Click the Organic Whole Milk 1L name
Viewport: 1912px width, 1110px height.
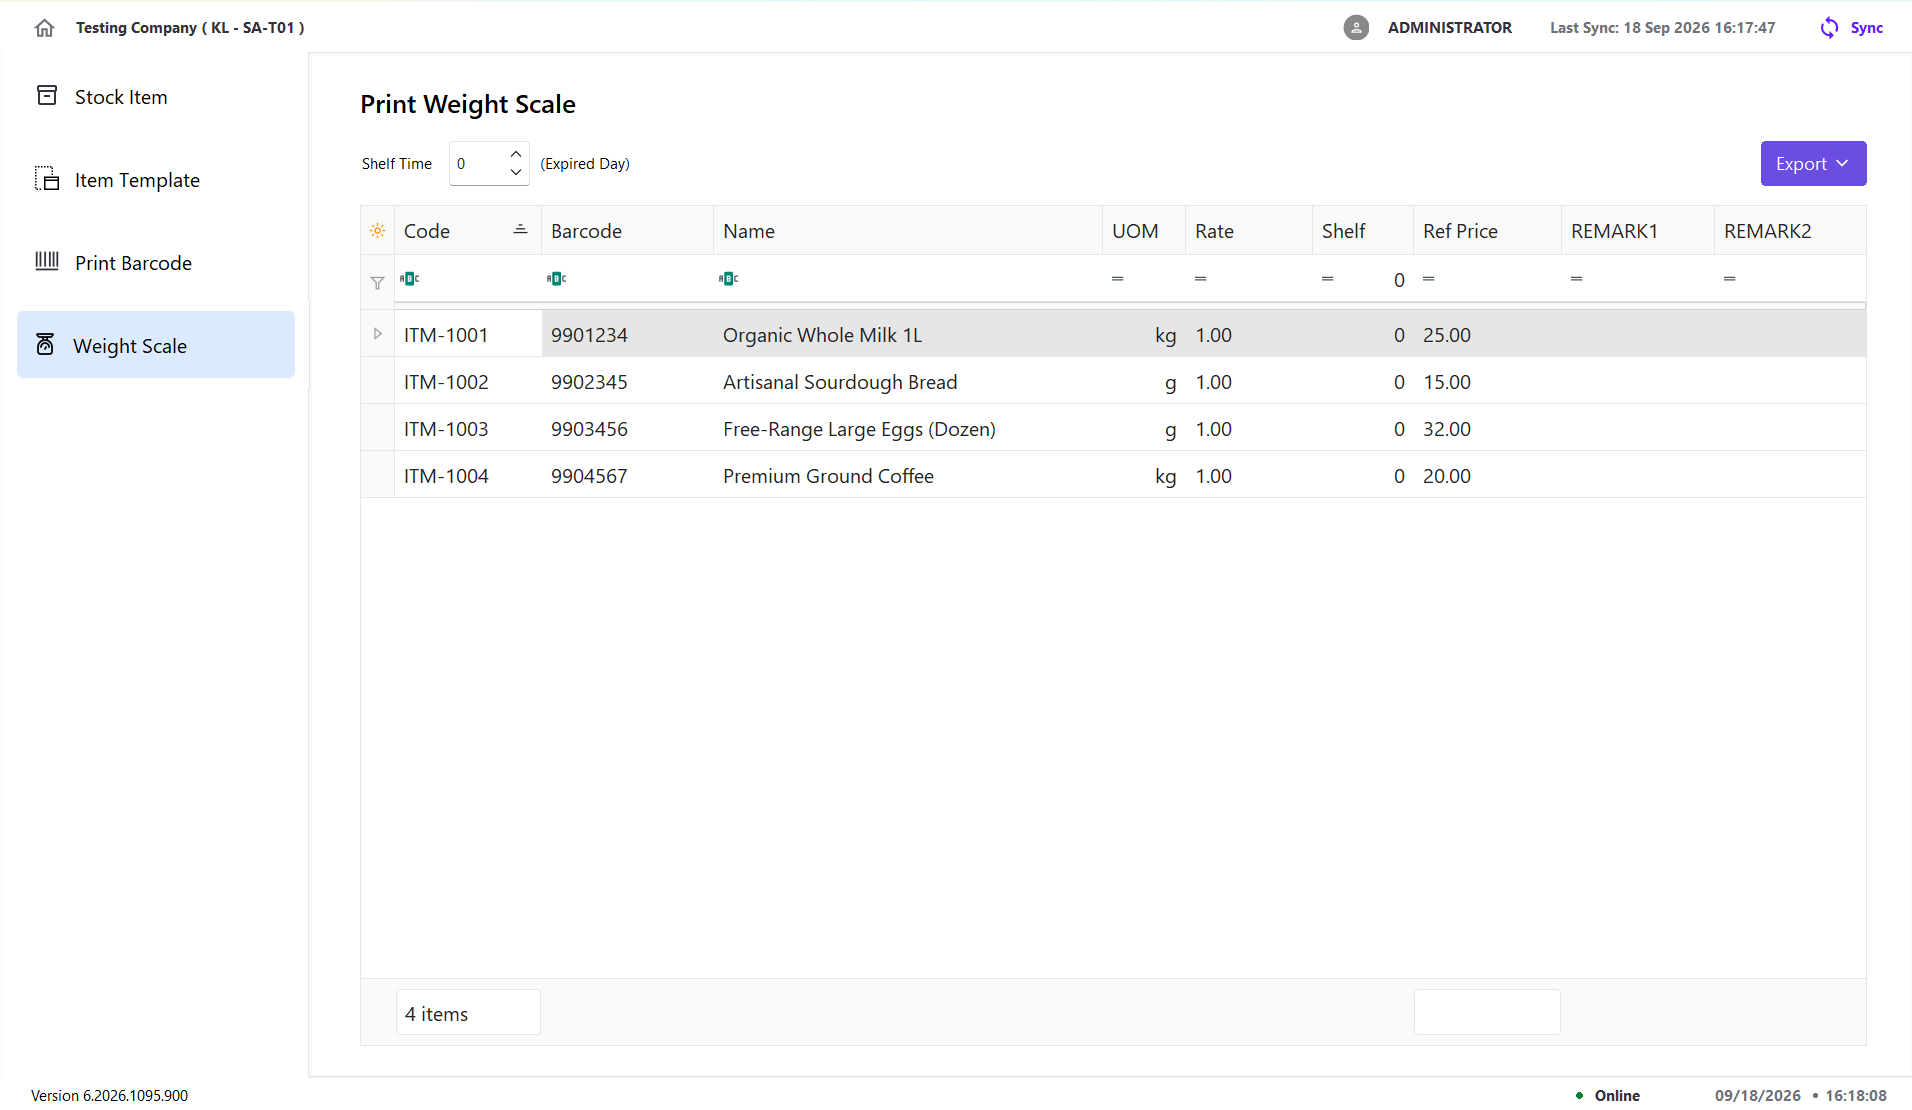822,335
